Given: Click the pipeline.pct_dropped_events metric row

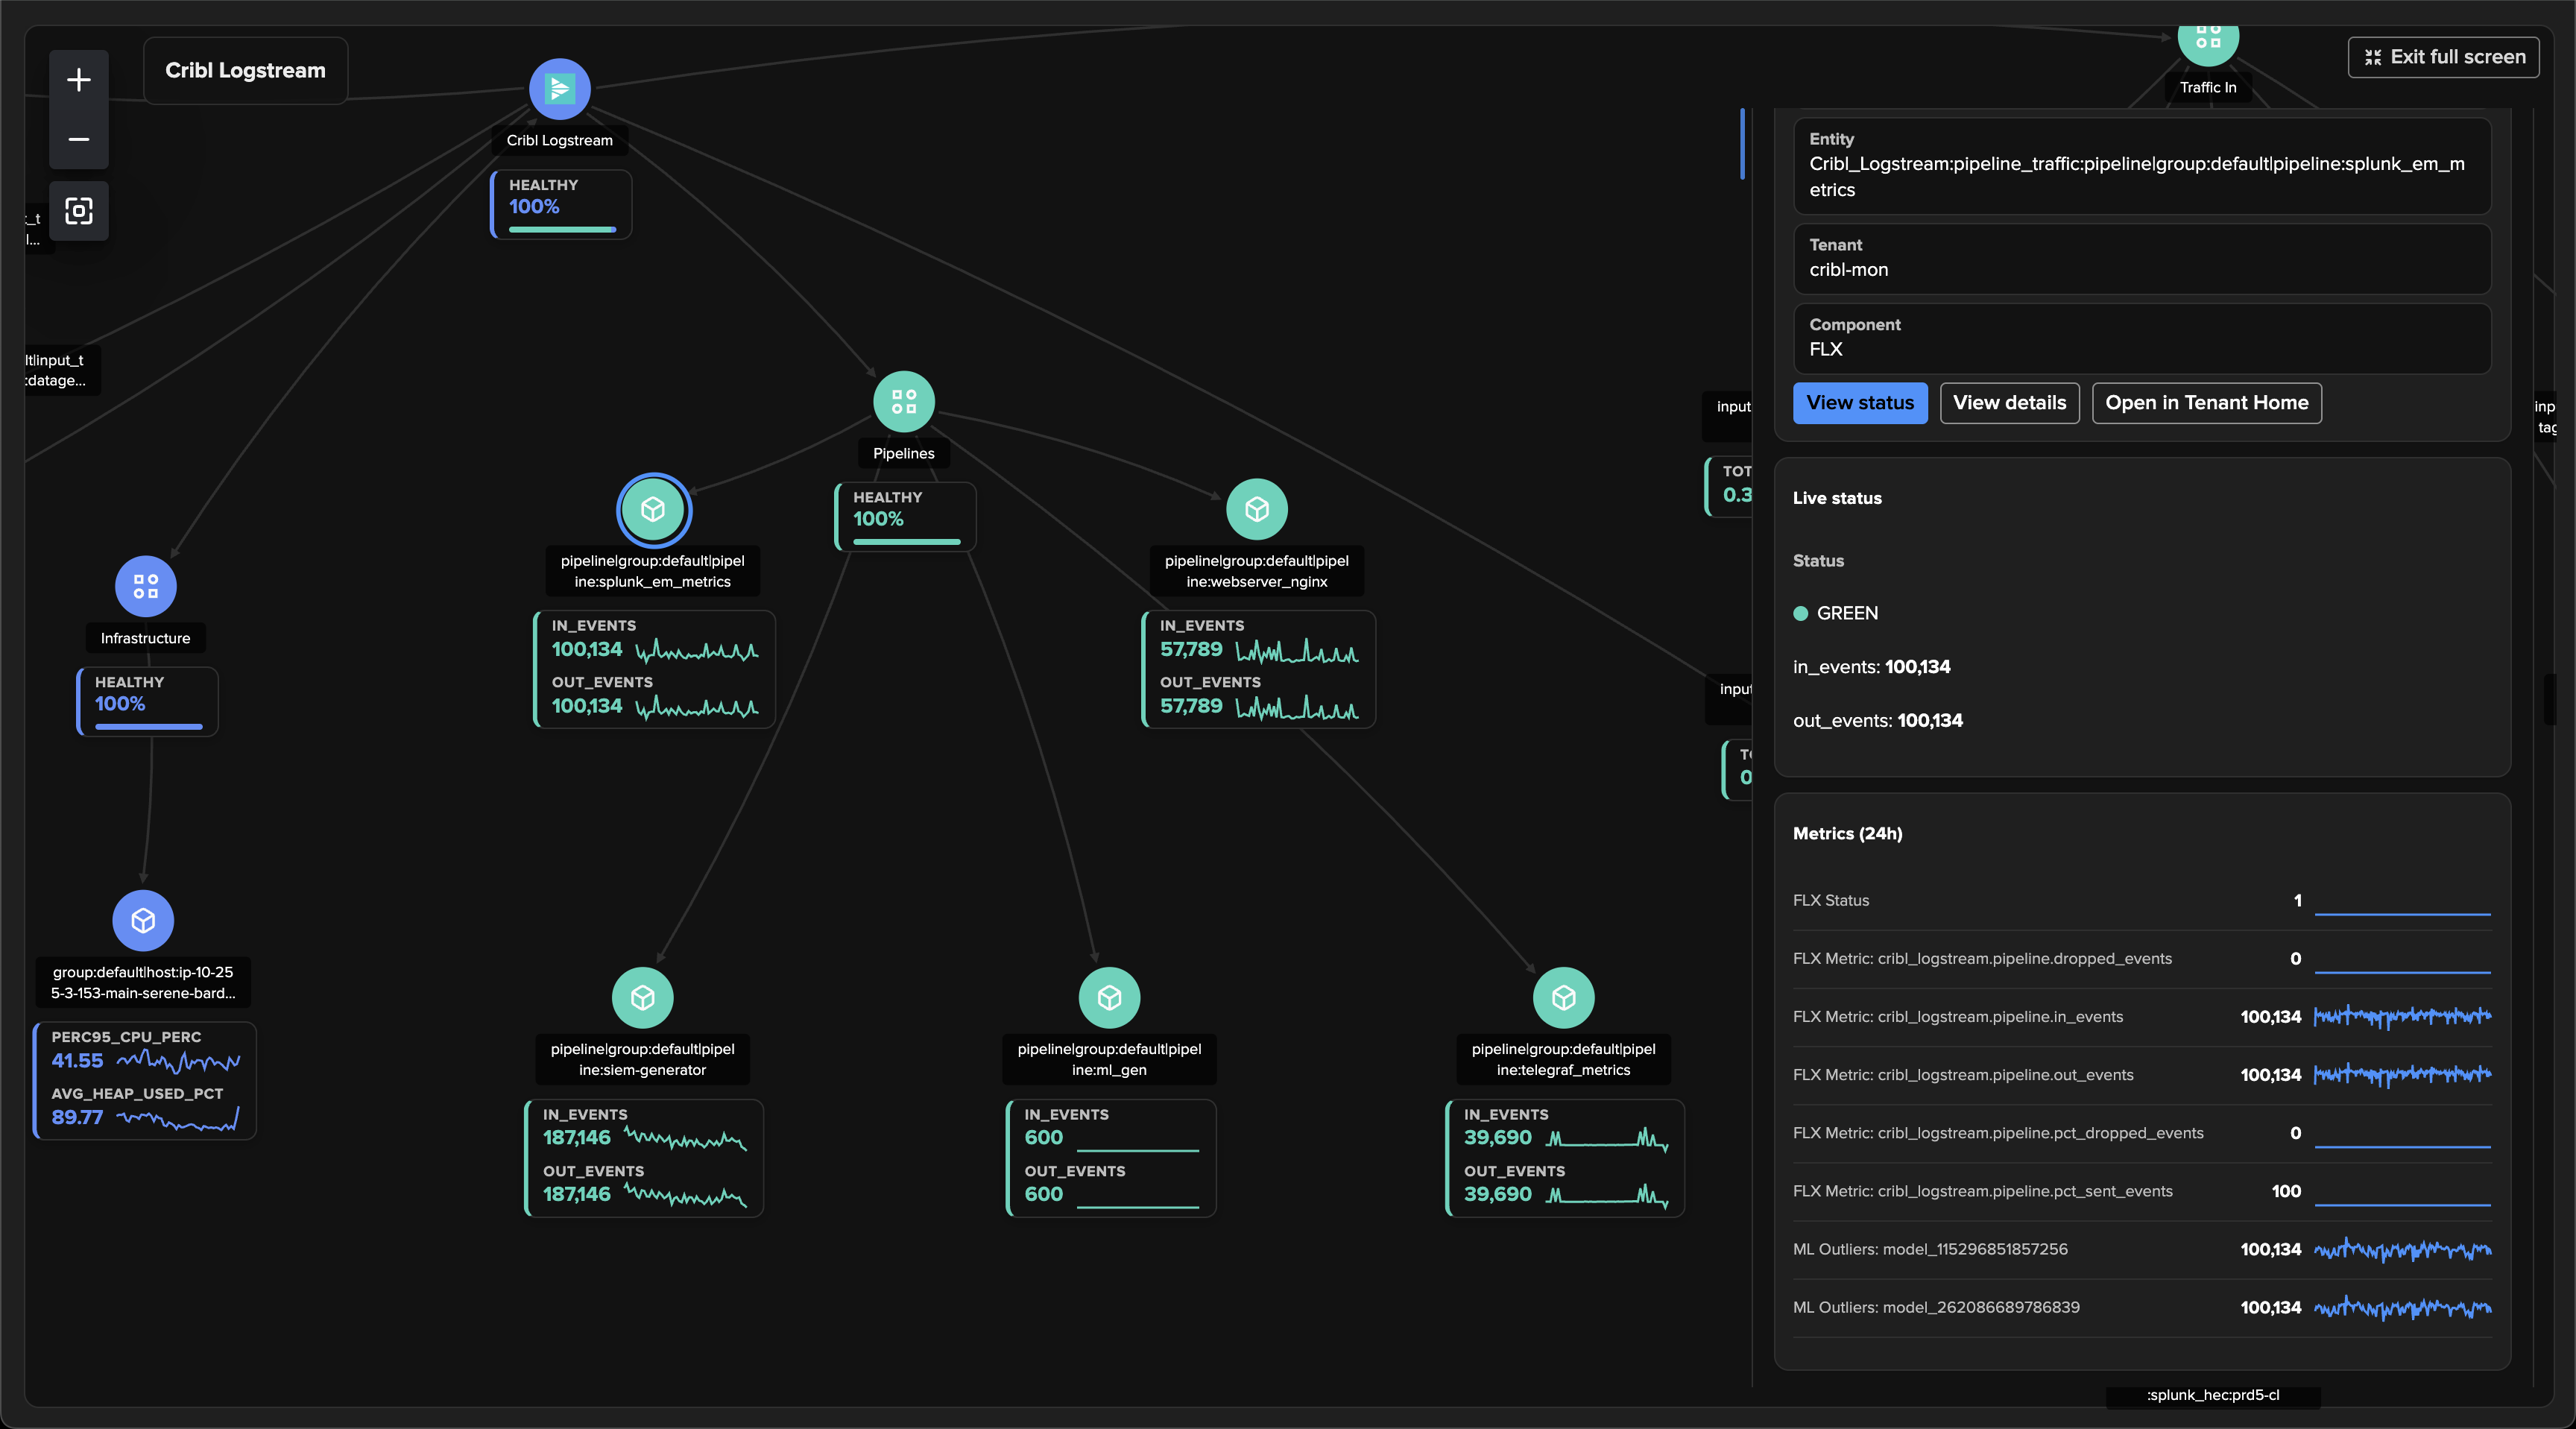Looking at the screenshot, I should pos(2142,1133).
